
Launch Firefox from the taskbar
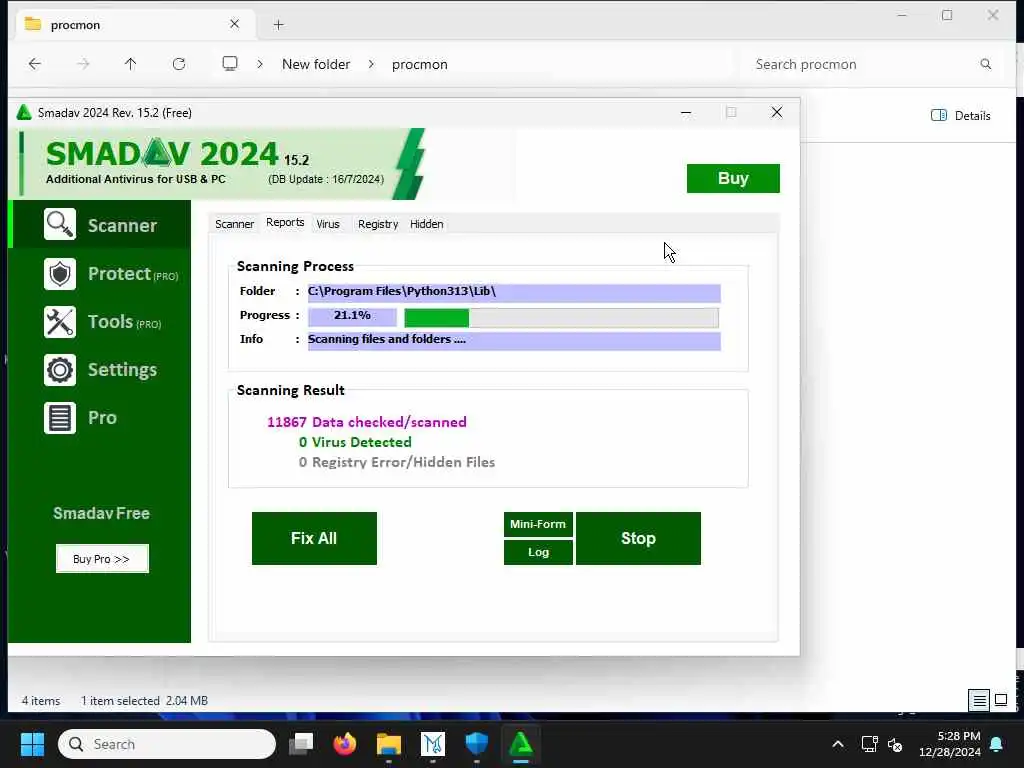345,744
